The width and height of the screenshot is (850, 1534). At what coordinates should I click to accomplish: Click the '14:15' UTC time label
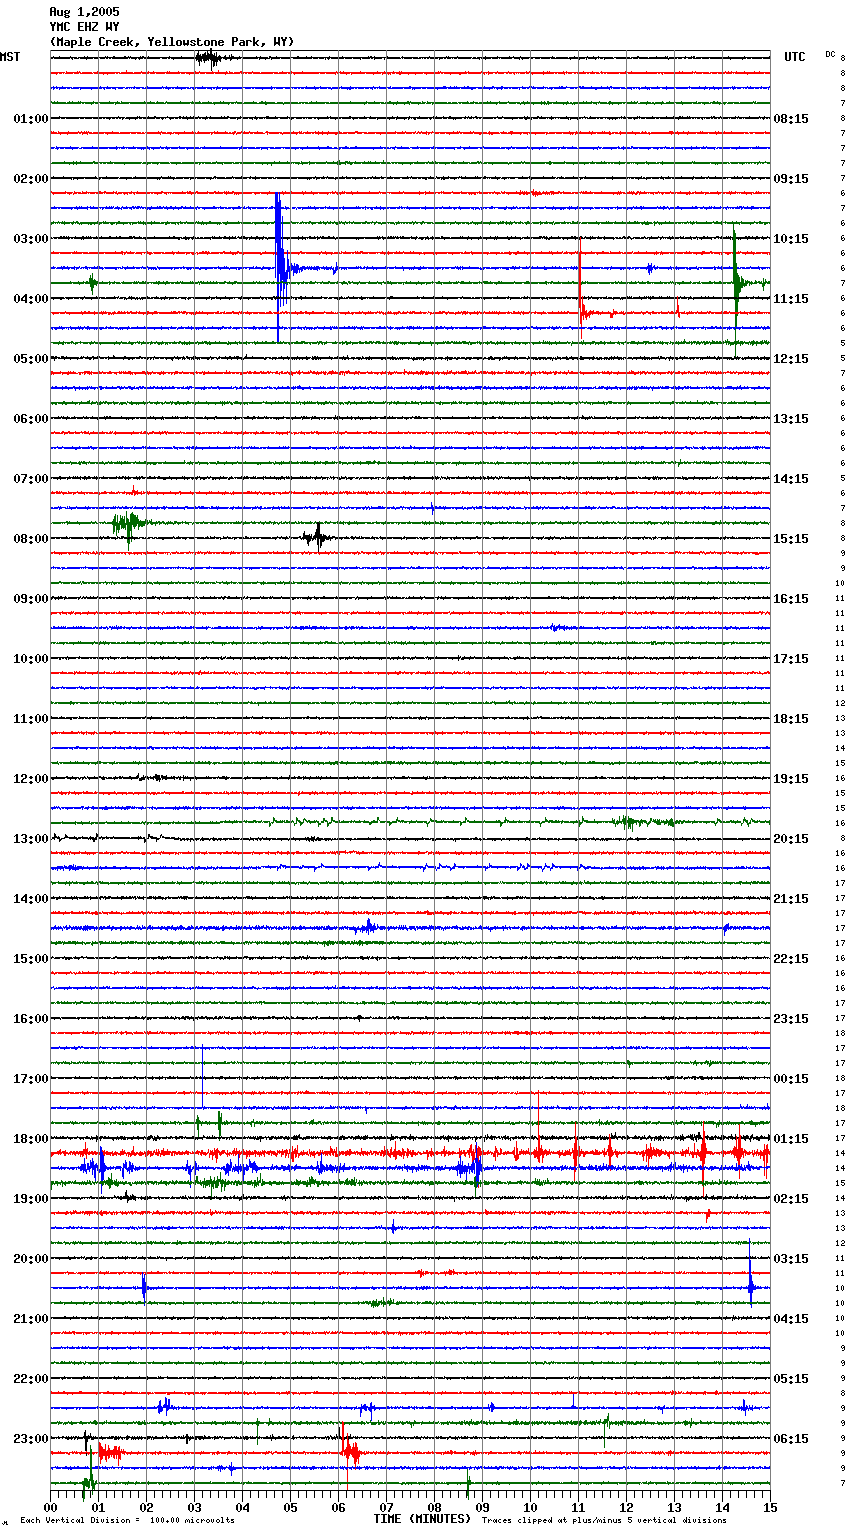click(791, 479)
